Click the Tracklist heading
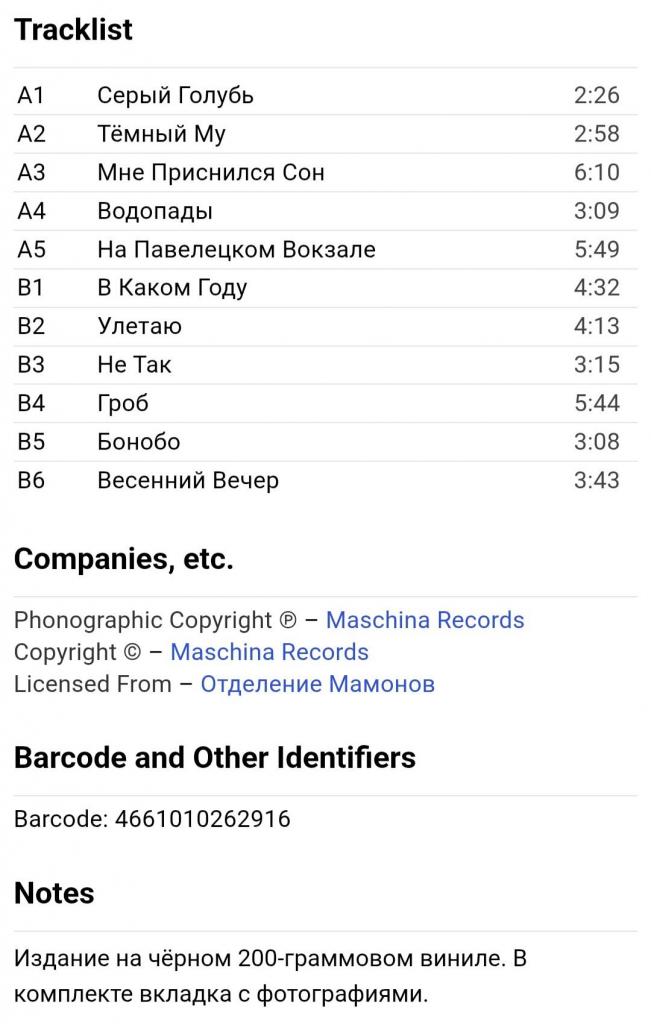The height and width of the screenshot is (1024, 651). click(73, 30)
